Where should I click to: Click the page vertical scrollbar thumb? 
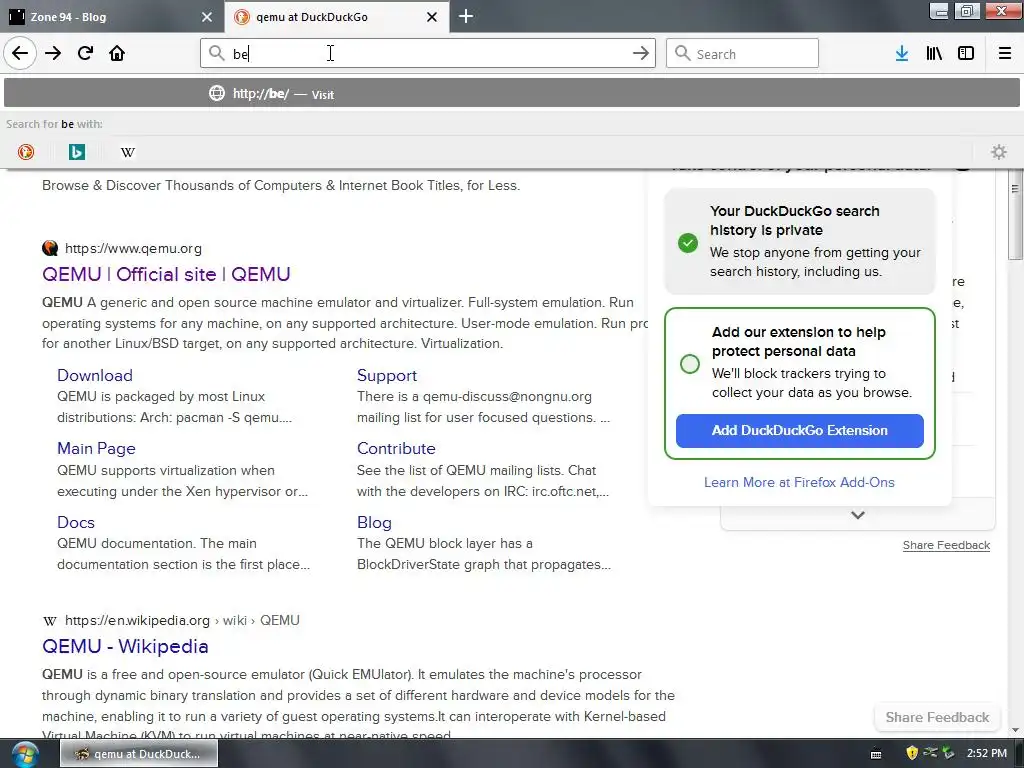click(x=1016, y=216)
